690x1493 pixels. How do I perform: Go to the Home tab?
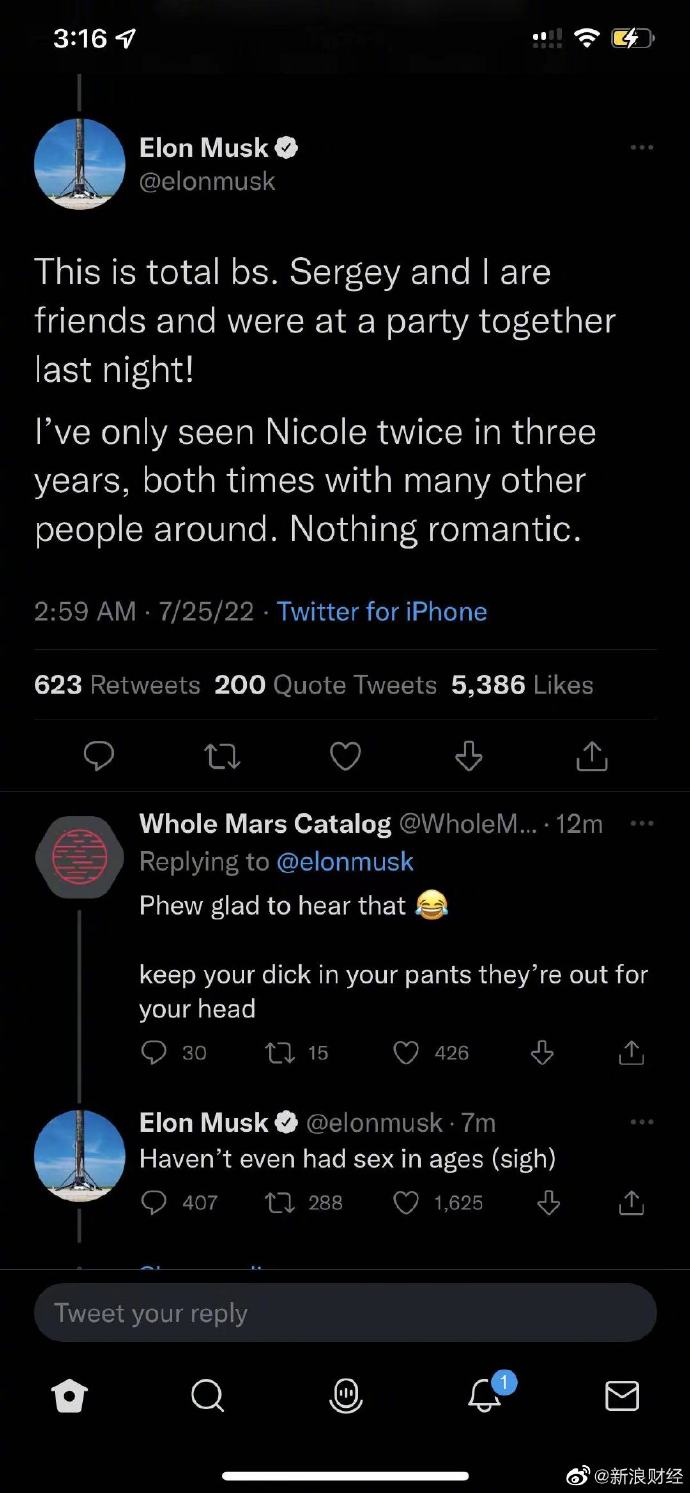point(69,1396)
